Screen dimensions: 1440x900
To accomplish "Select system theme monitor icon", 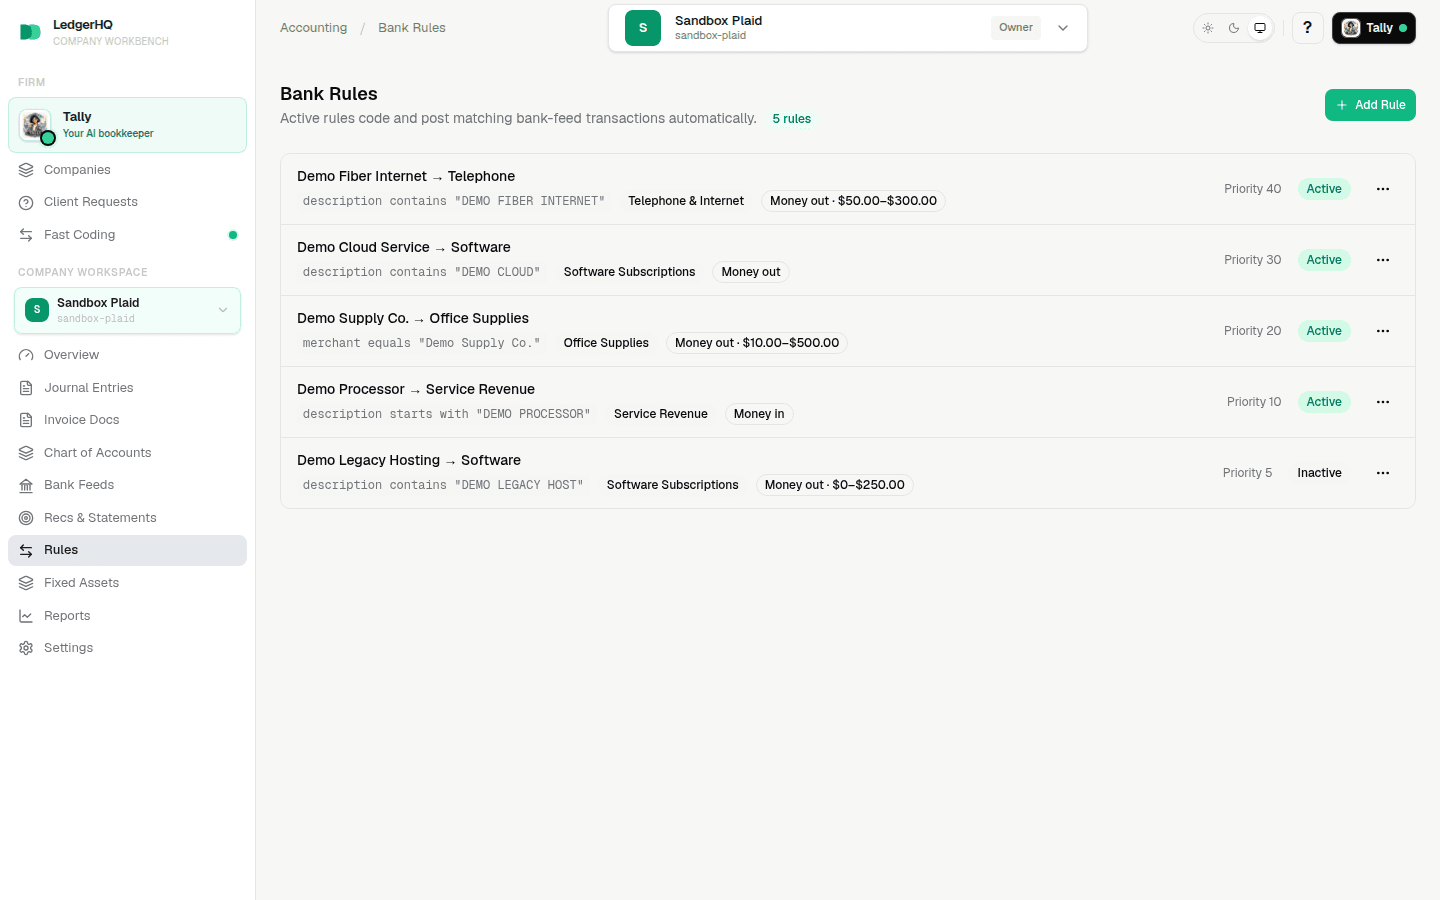I will (1260, 28).
